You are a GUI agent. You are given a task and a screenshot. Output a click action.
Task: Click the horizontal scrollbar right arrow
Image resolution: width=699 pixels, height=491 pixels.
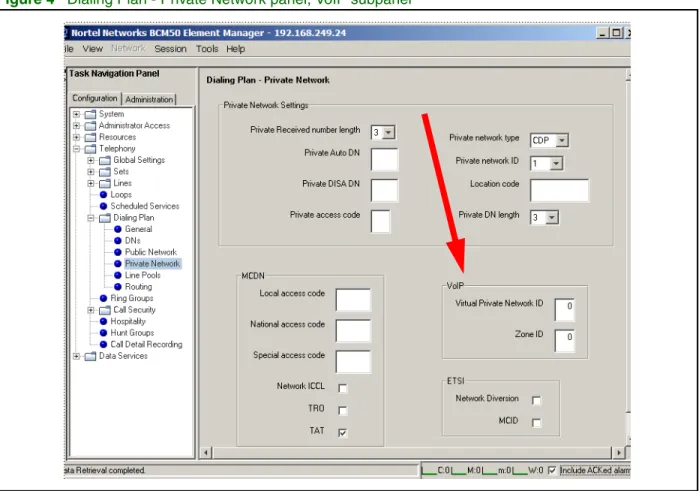point(618,453)
